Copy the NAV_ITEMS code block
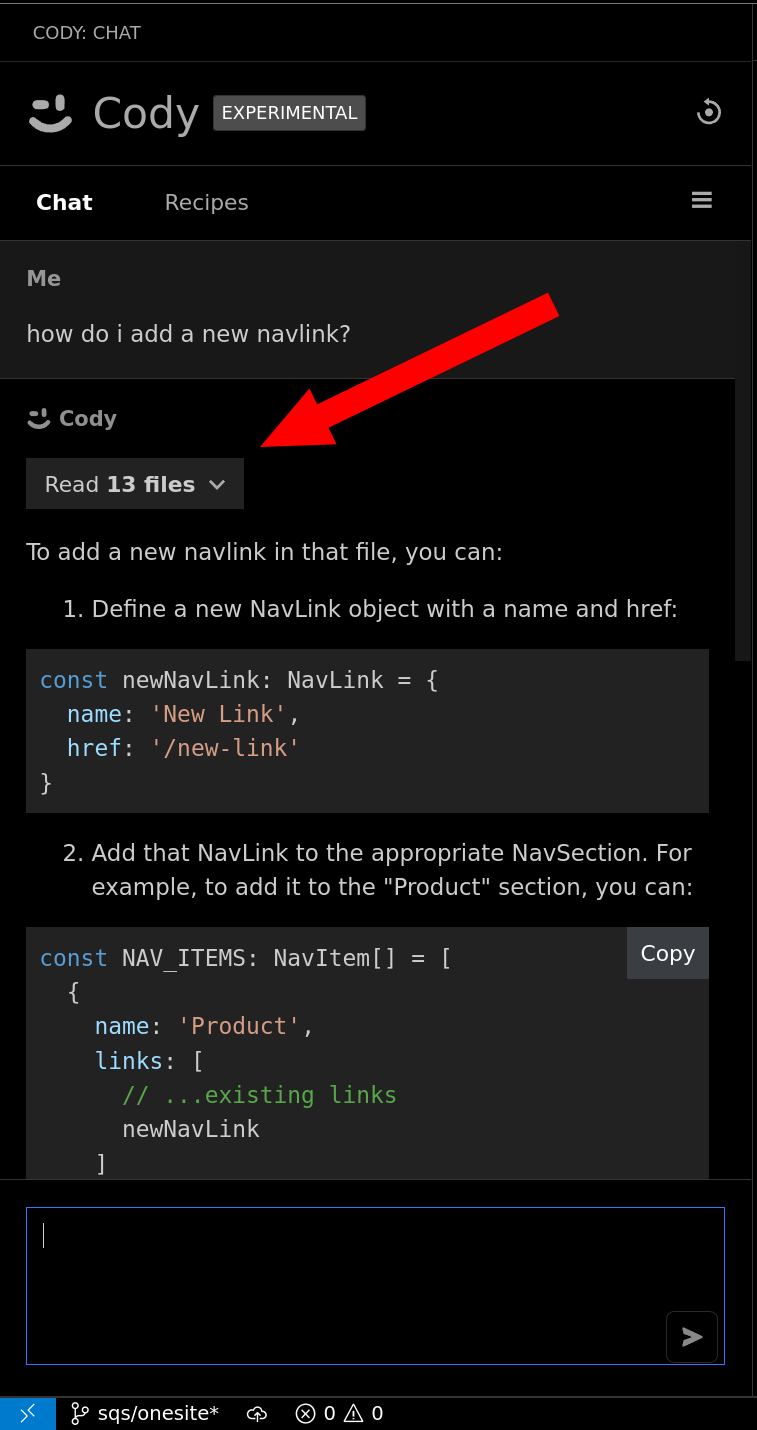 pos(668,953)
